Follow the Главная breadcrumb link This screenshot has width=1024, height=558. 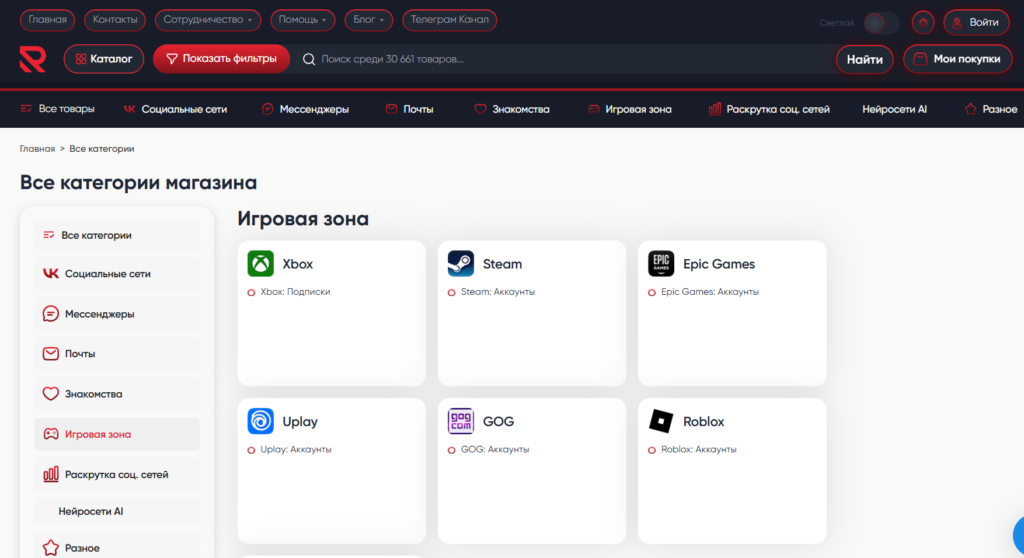37,149
